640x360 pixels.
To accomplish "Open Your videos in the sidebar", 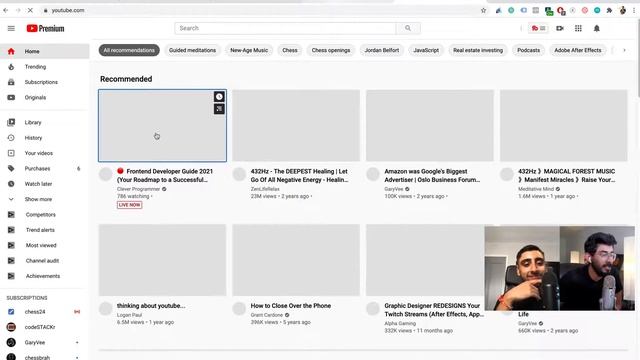I will [x=44, y=153].
